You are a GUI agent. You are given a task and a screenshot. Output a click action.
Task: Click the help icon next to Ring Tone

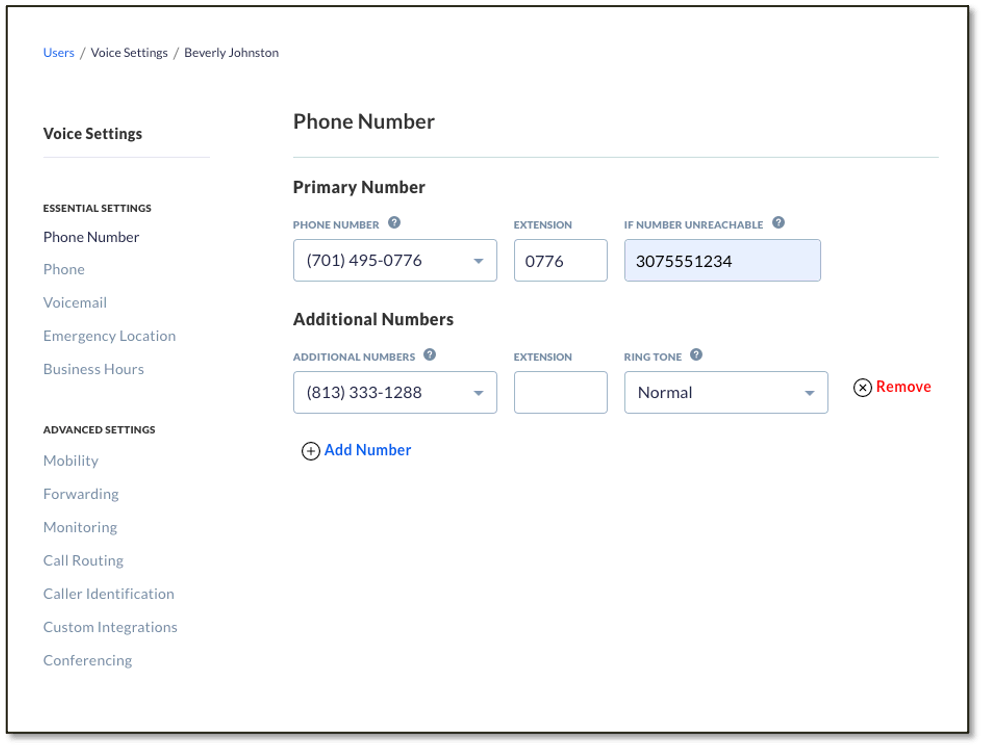[x=695, y=356]
